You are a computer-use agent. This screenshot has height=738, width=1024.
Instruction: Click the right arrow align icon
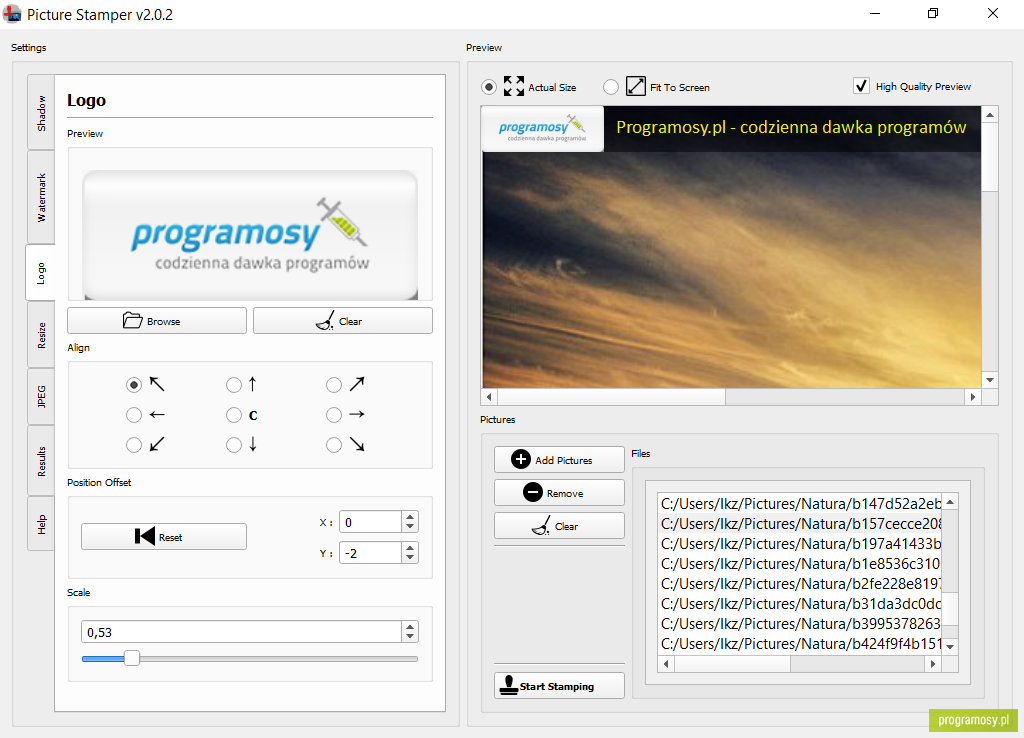tap(357, 414)
